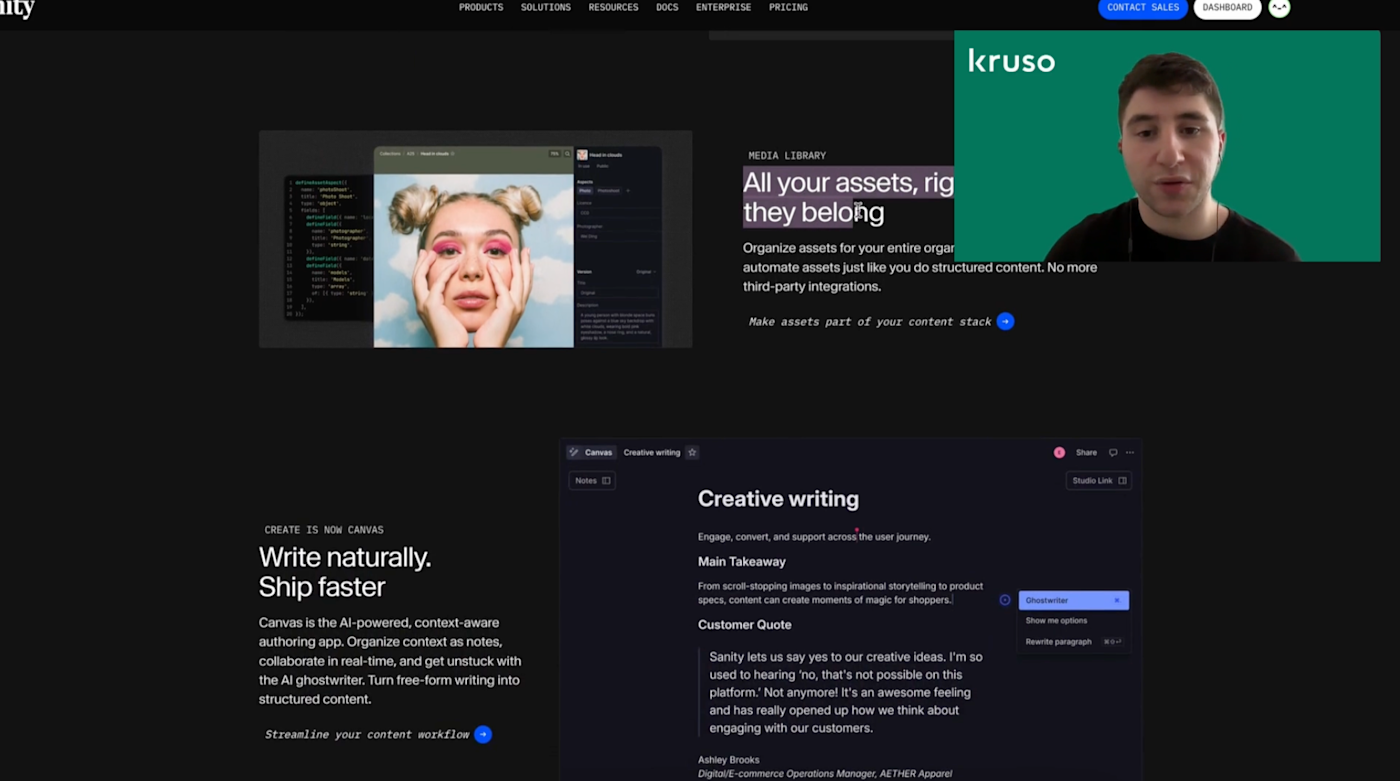Click 'CREATE IS NOW CANVAS' label
Screen dimensions: 1400x781
pyautogui.click(x=324, y=530)
